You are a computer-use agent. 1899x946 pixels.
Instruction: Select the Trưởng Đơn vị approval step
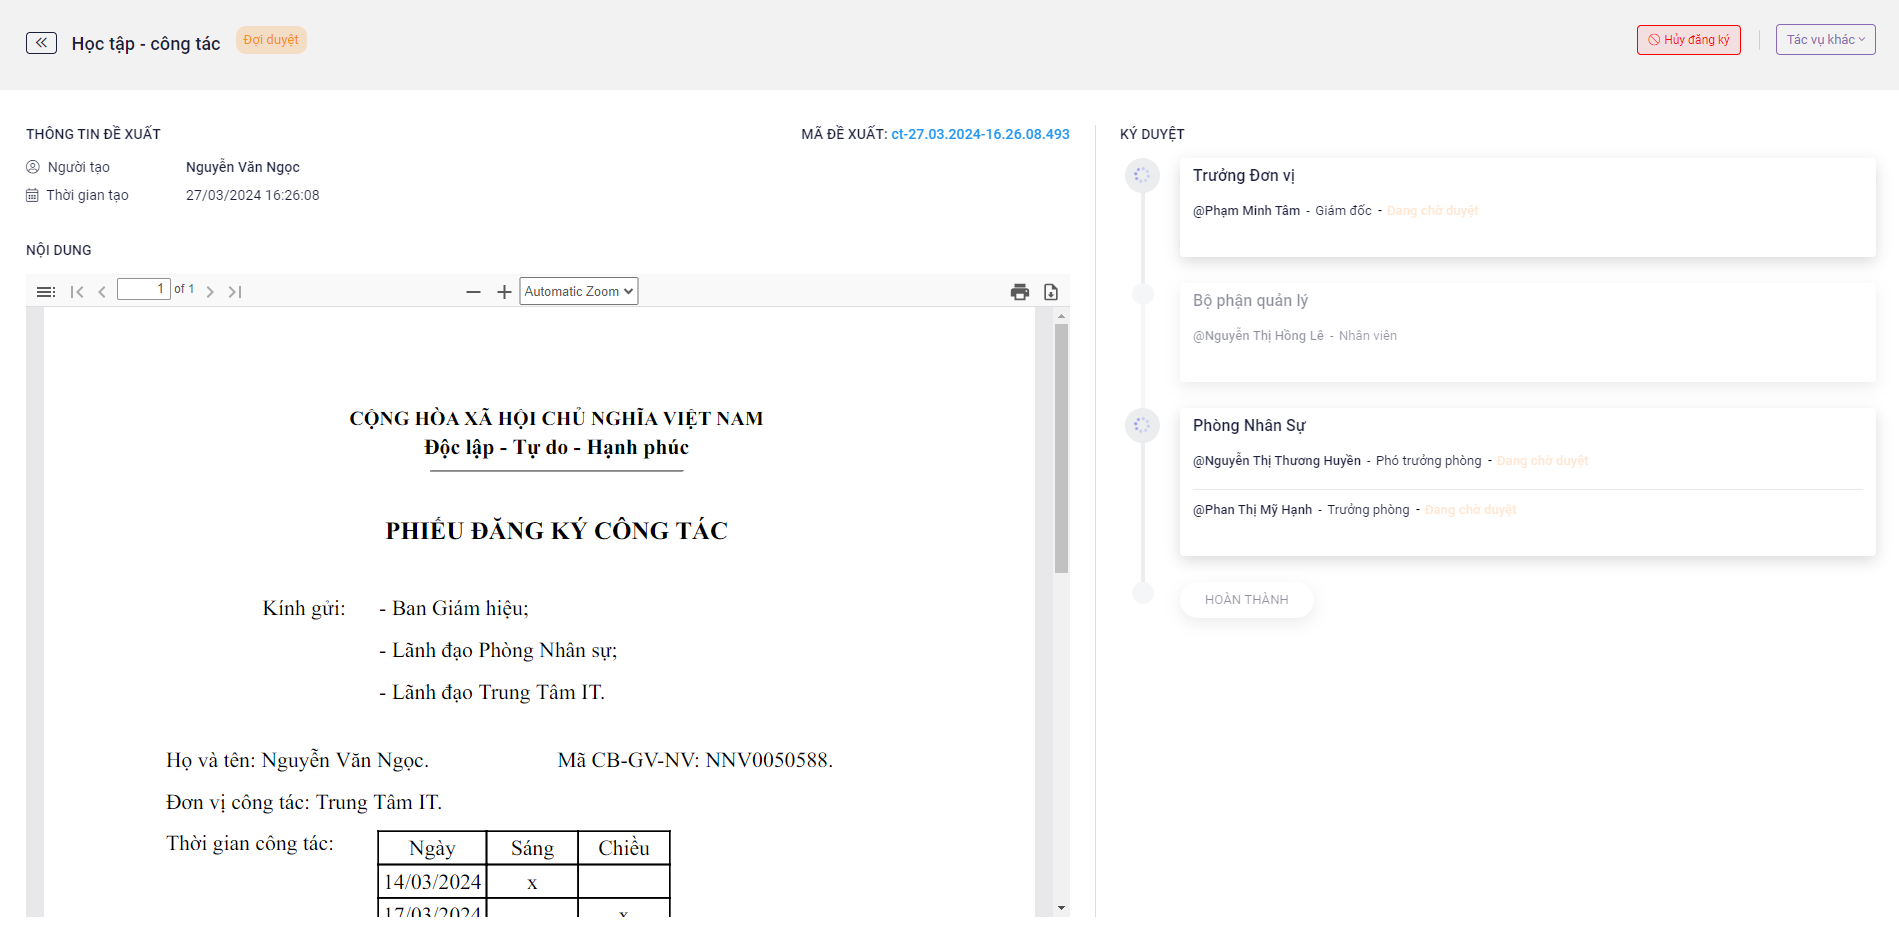pyautogui.click(x=1243, y=176)
